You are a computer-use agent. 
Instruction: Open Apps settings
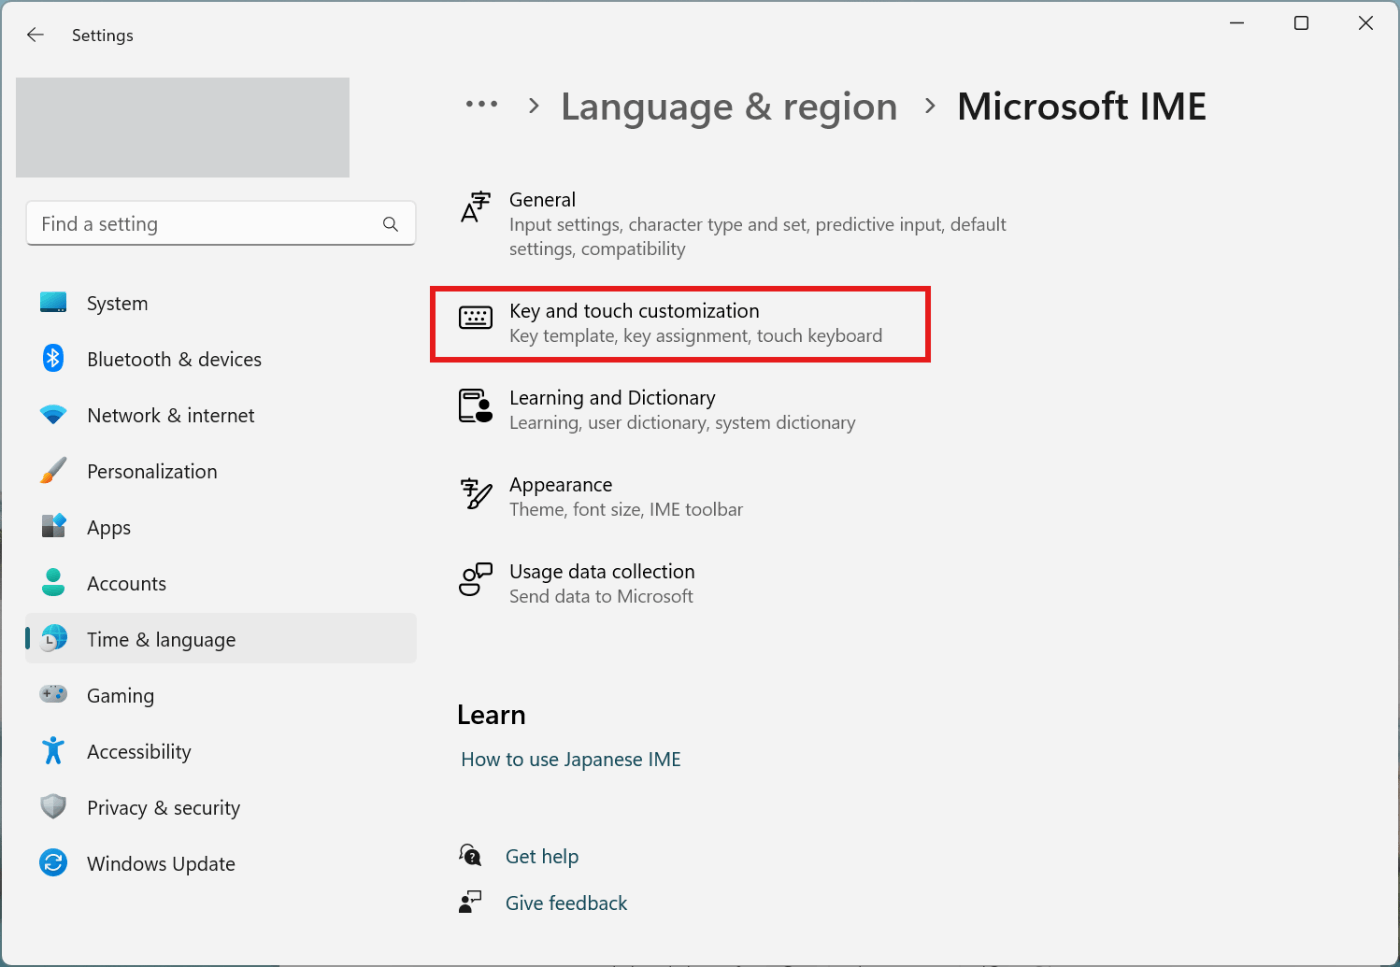[x=221, y=527]
